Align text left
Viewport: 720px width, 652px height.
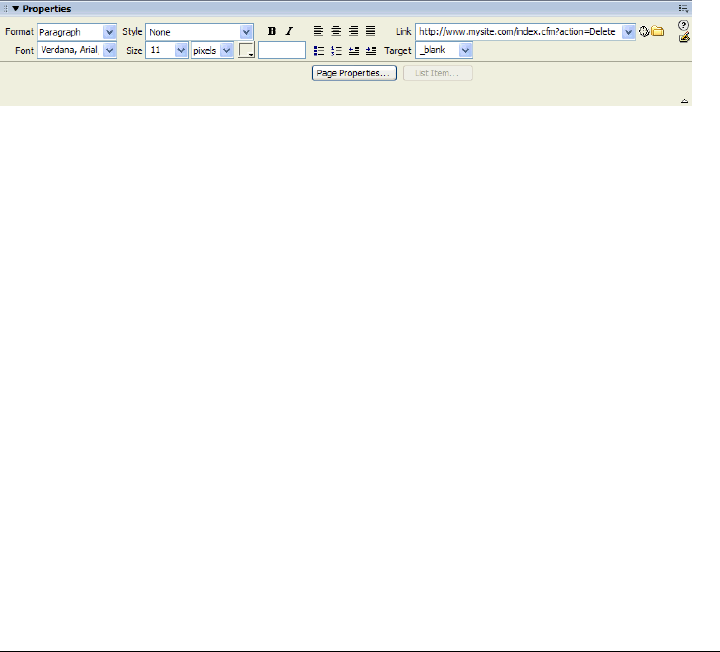[318, 31]
